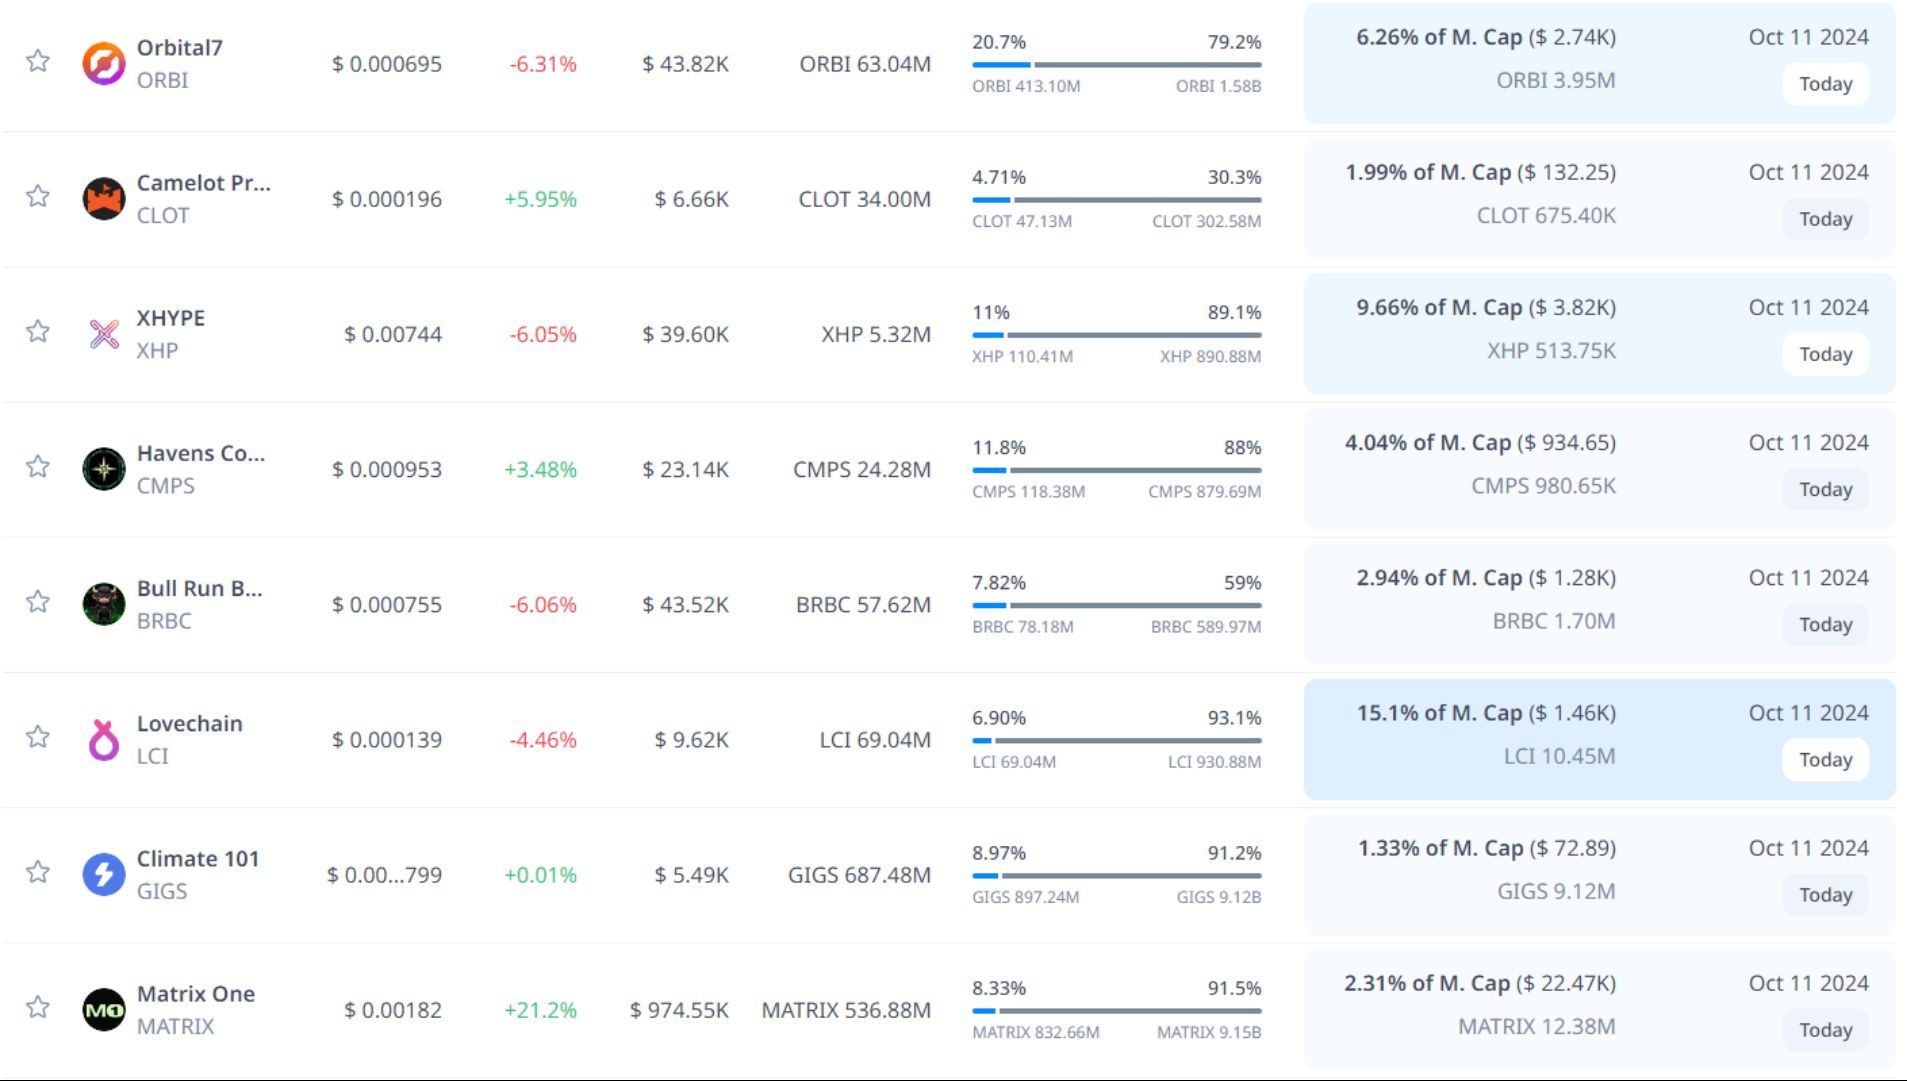Click the Havens Compass CMPS logo
Screen dimensions: 1907x1081
pyautogui.click(x=103, y=469)
